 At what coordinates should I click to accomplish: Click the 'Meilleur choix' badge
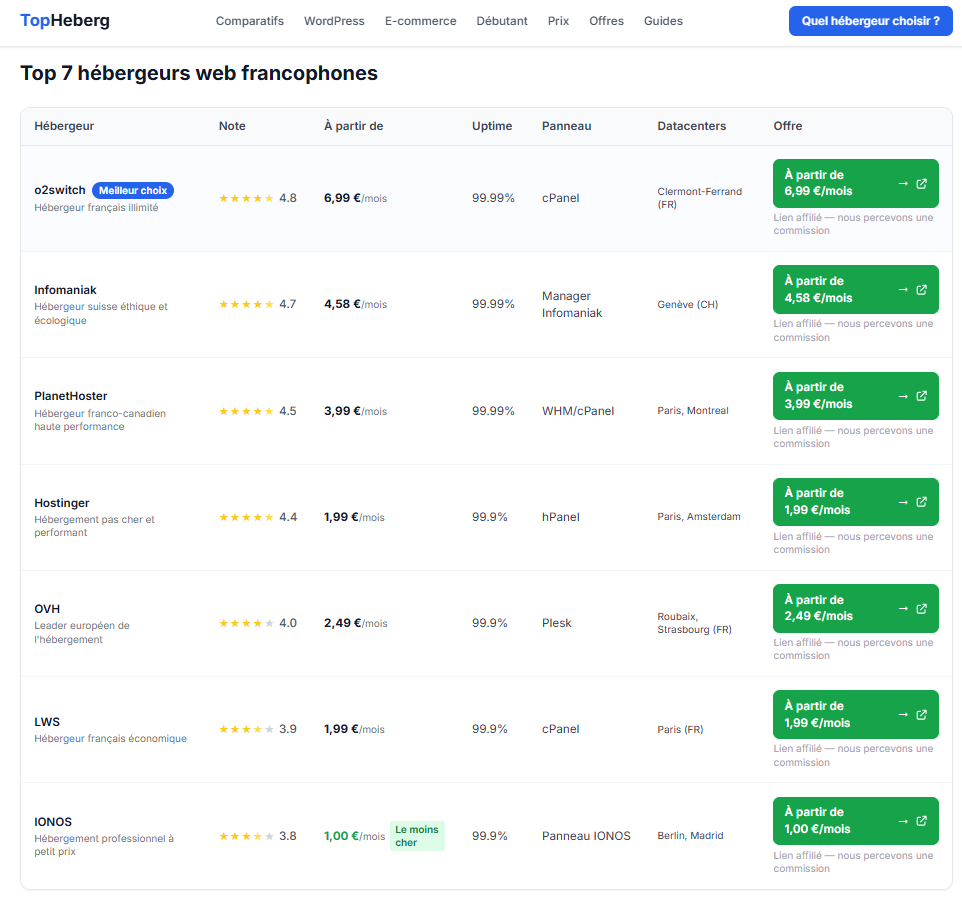(x=133, y=191)
